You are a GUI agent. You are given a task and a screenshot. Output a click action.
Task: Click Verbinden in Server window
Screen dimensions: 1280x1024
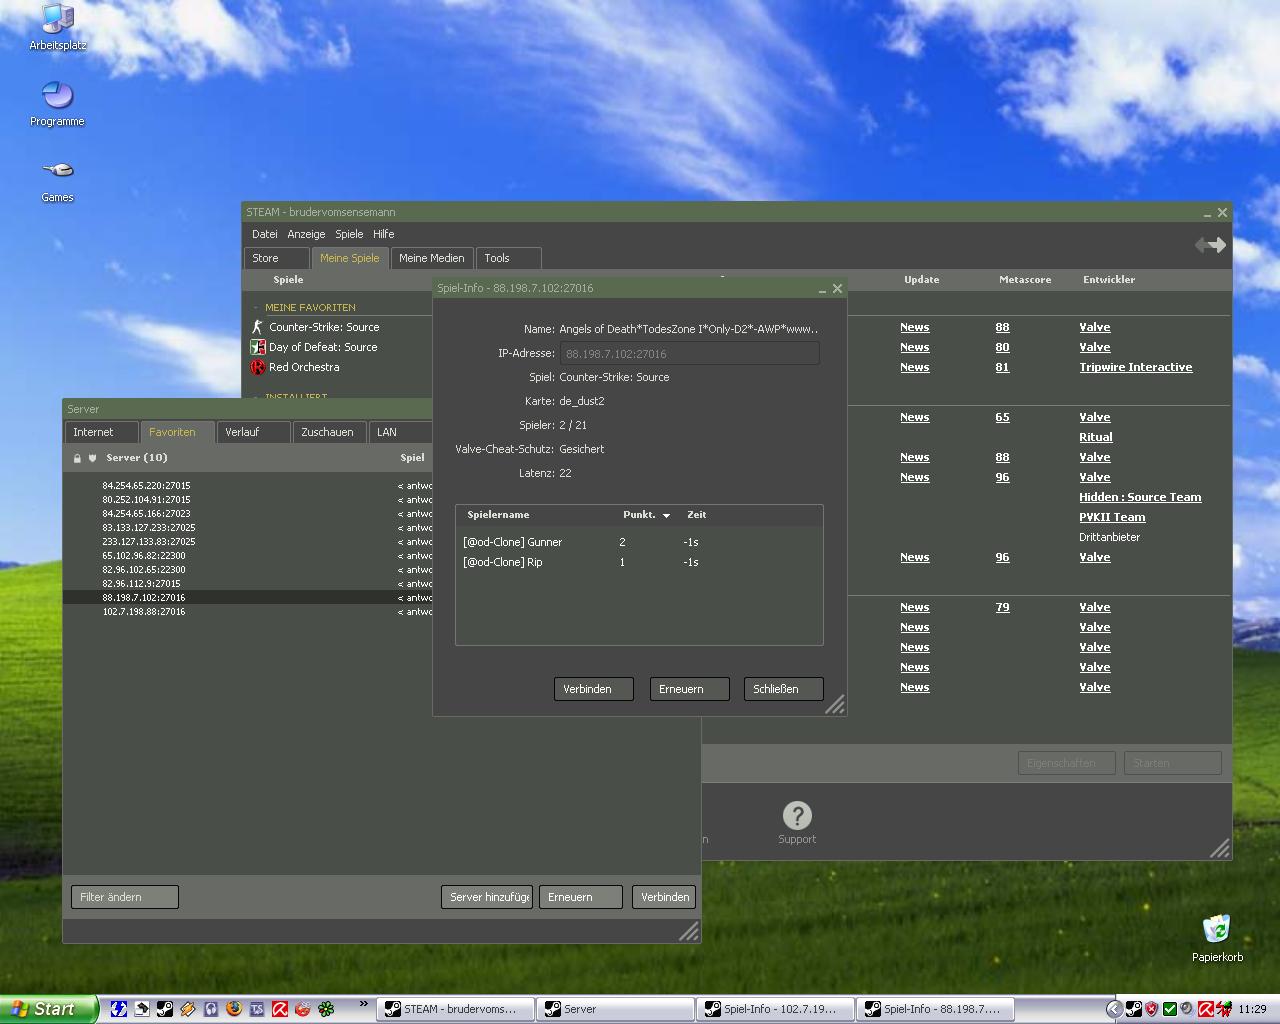[x=663, y=897]
